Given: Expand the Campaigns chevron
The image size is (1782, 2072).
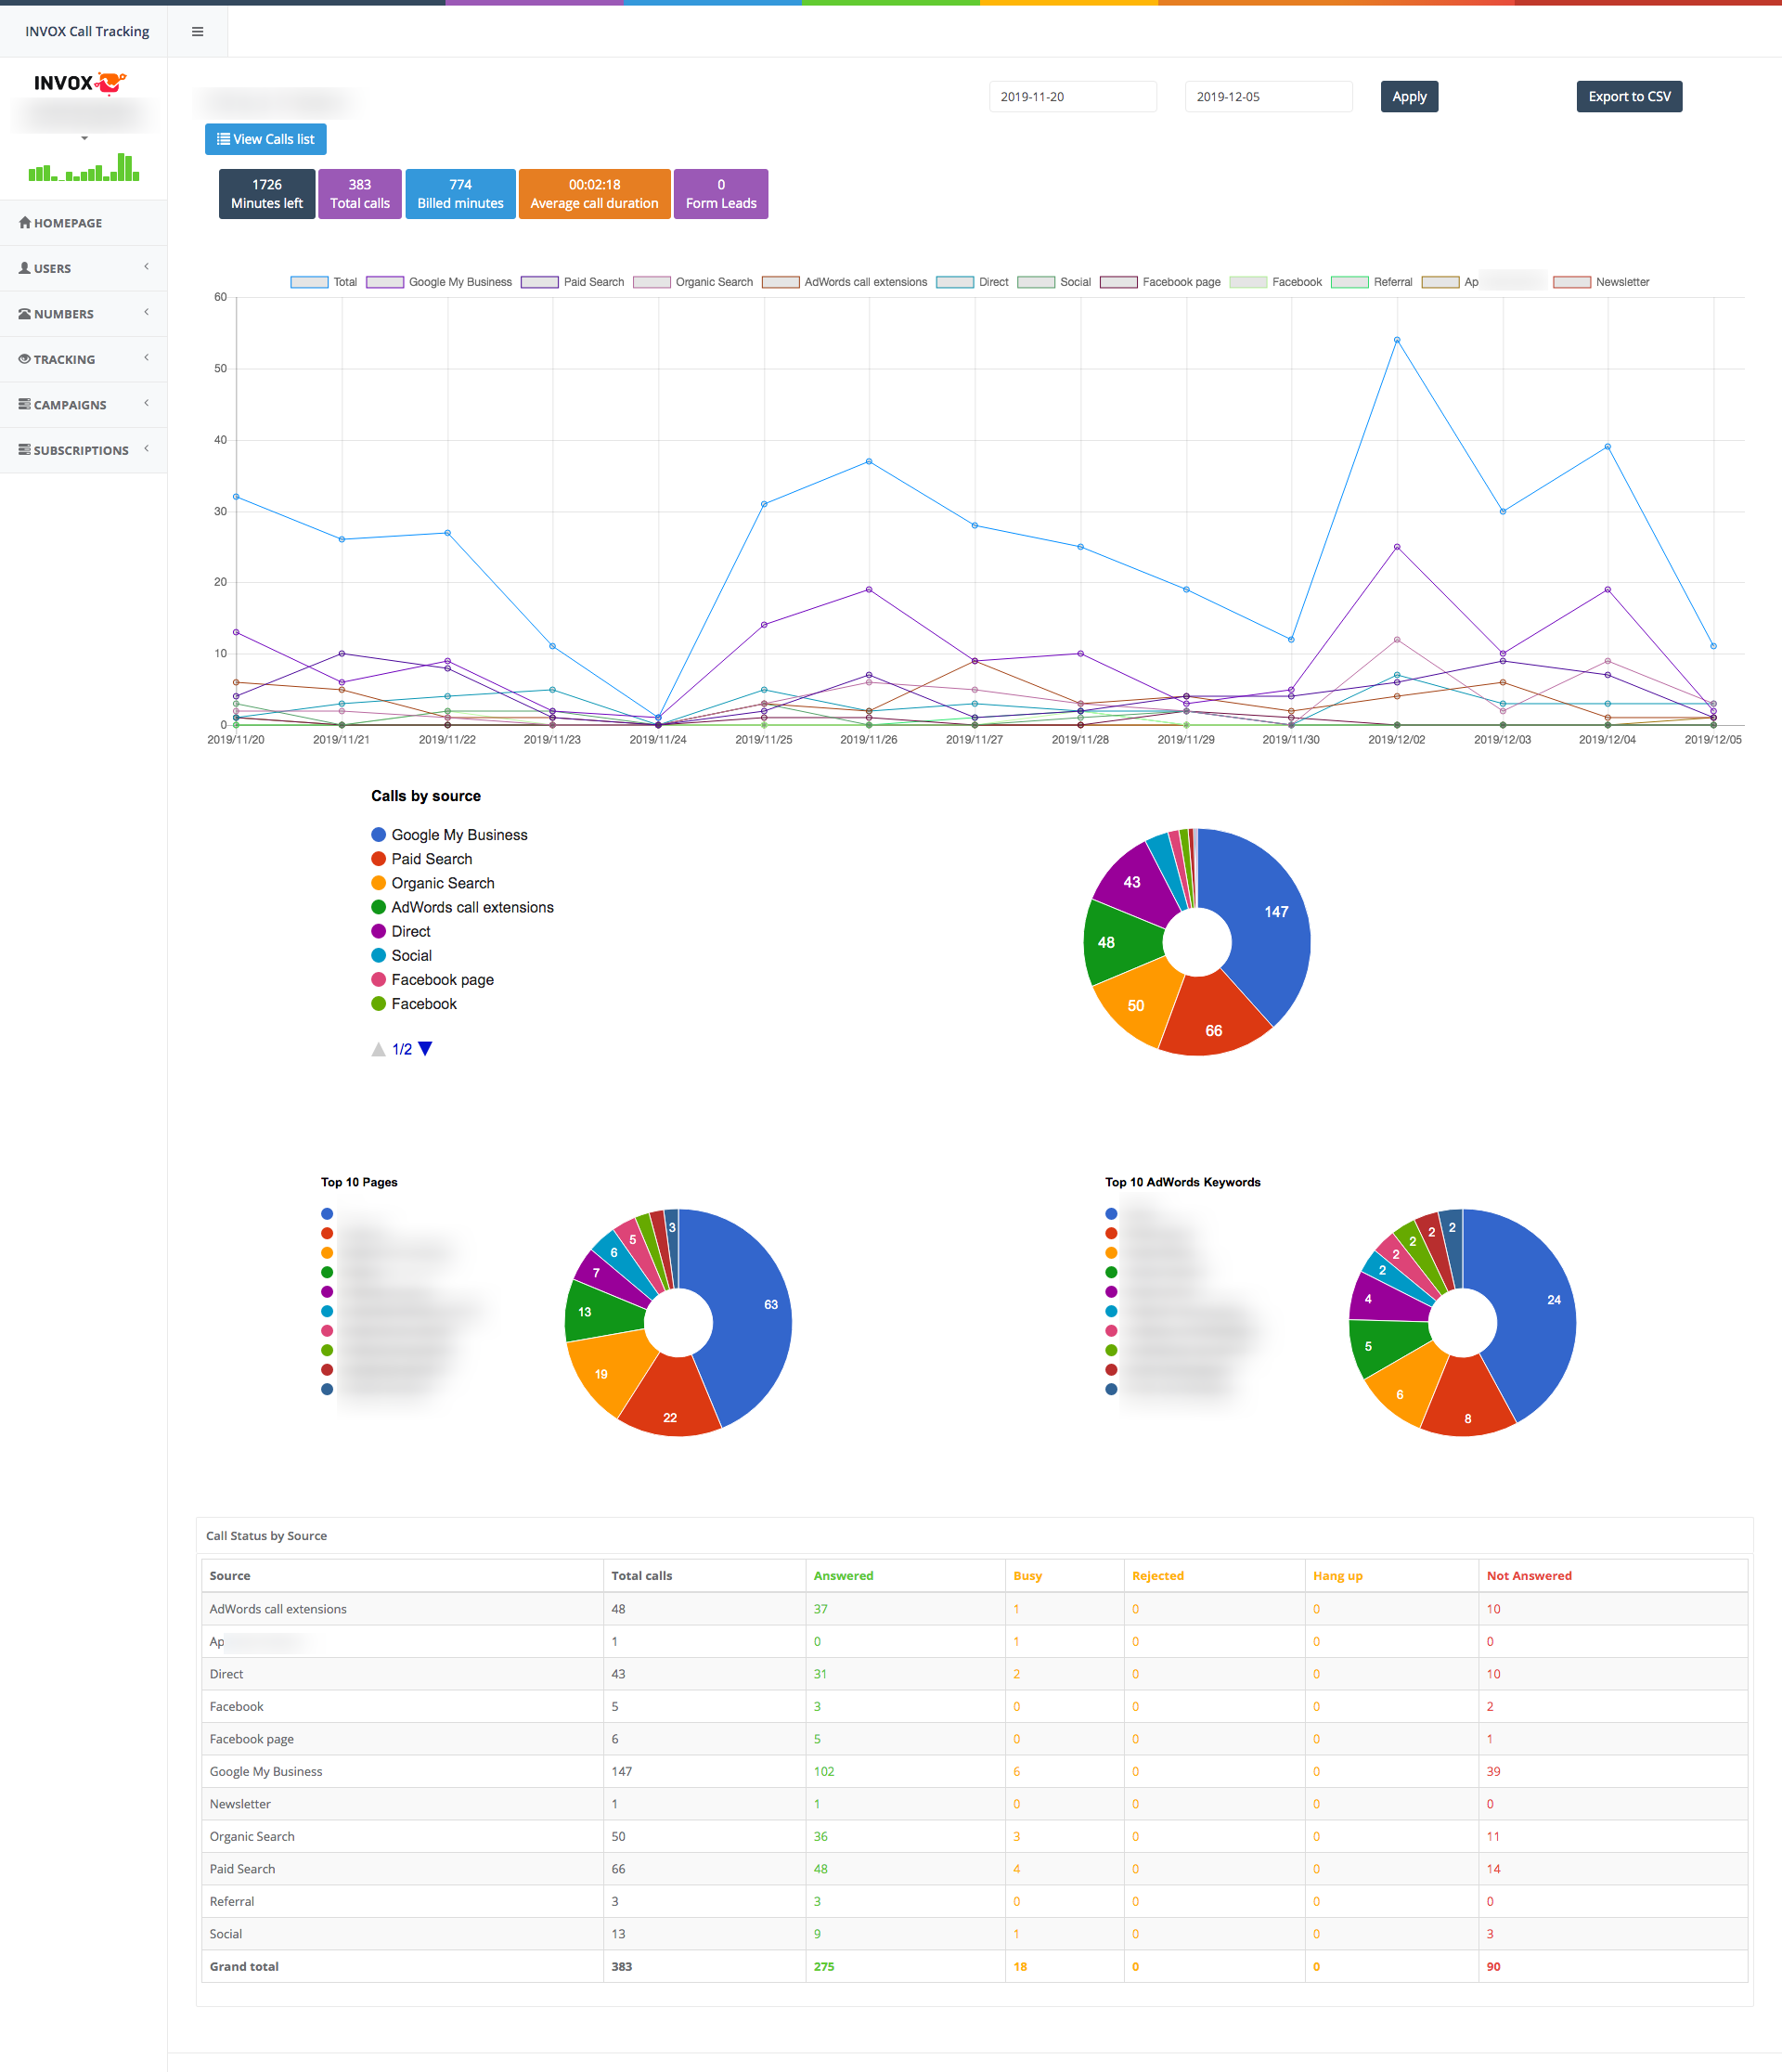Looking at the screenshot, I should coord(146,403).
